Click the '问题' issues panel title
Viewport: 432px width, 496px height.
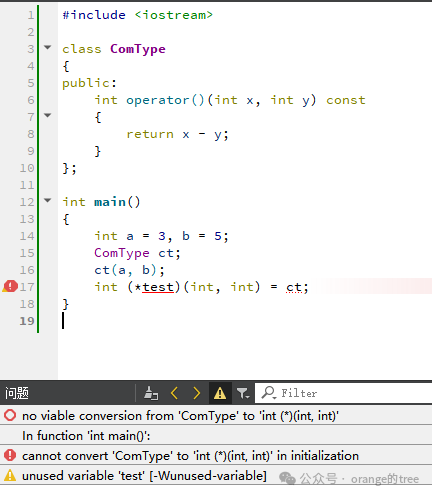tap(17, 393)
